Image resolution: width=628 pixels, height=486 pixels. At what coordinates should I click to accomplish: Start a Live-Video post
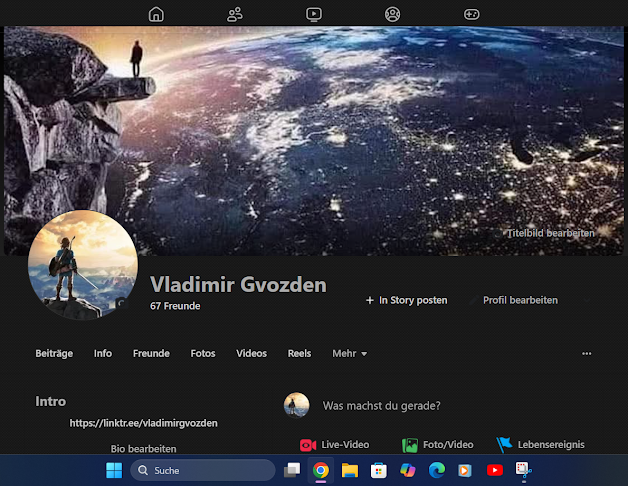pyautogui.click(x=335, y=445)
